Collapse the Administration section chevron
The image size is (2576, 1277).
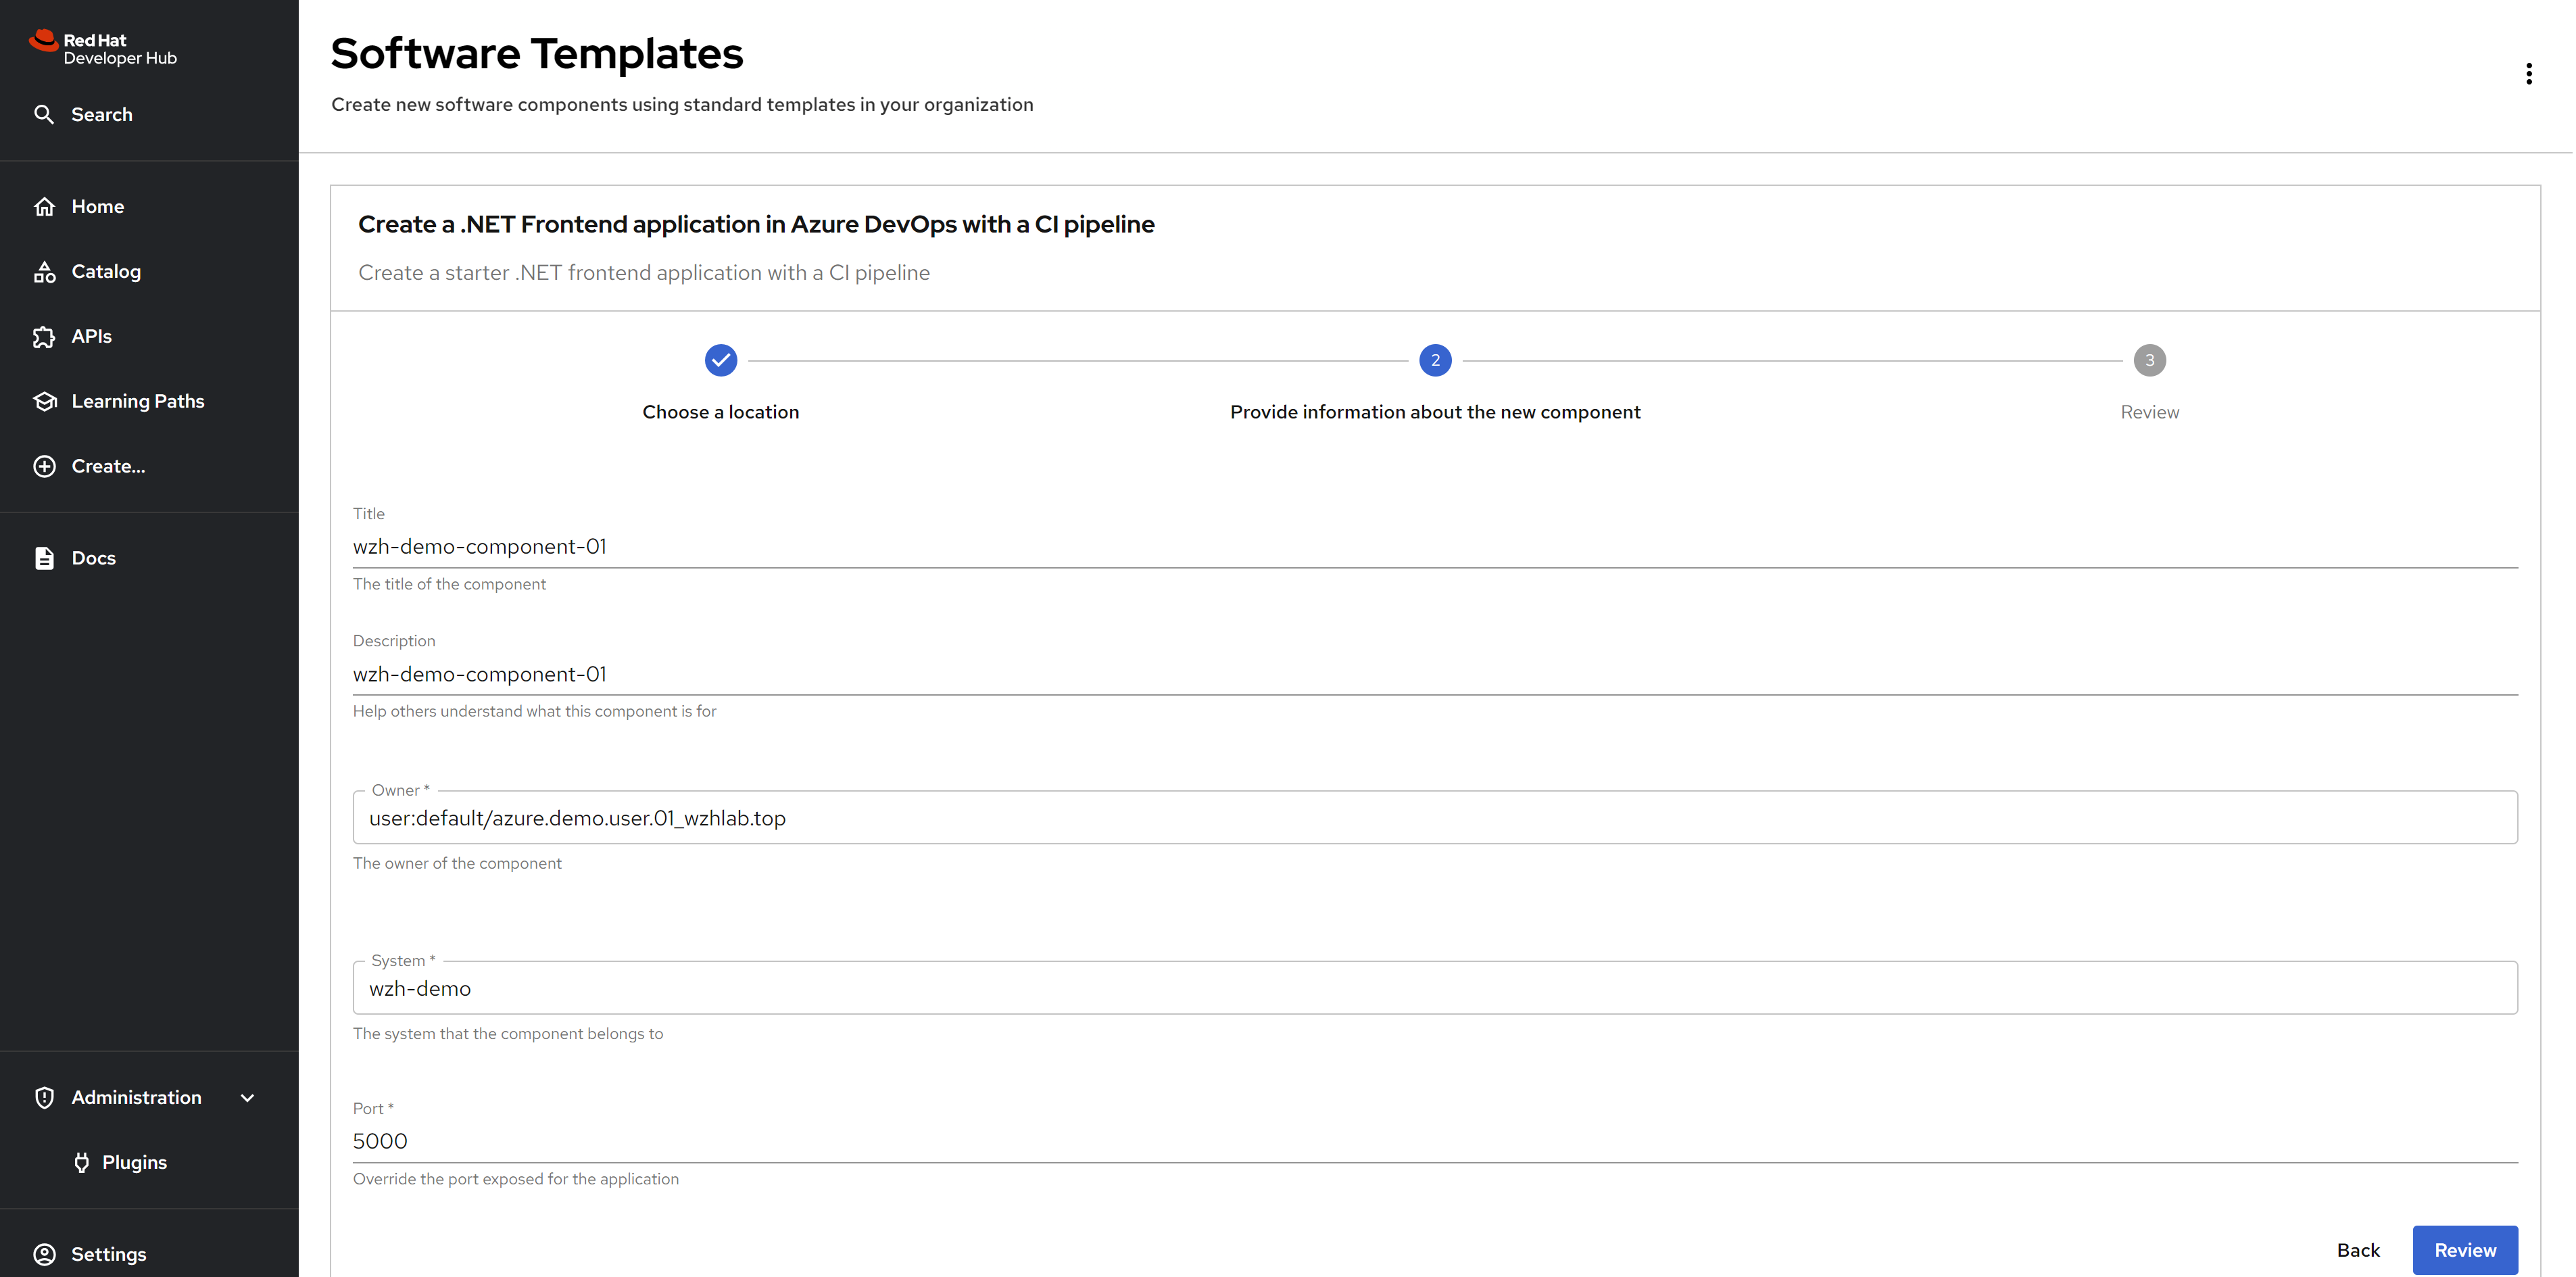point(248,1097)
